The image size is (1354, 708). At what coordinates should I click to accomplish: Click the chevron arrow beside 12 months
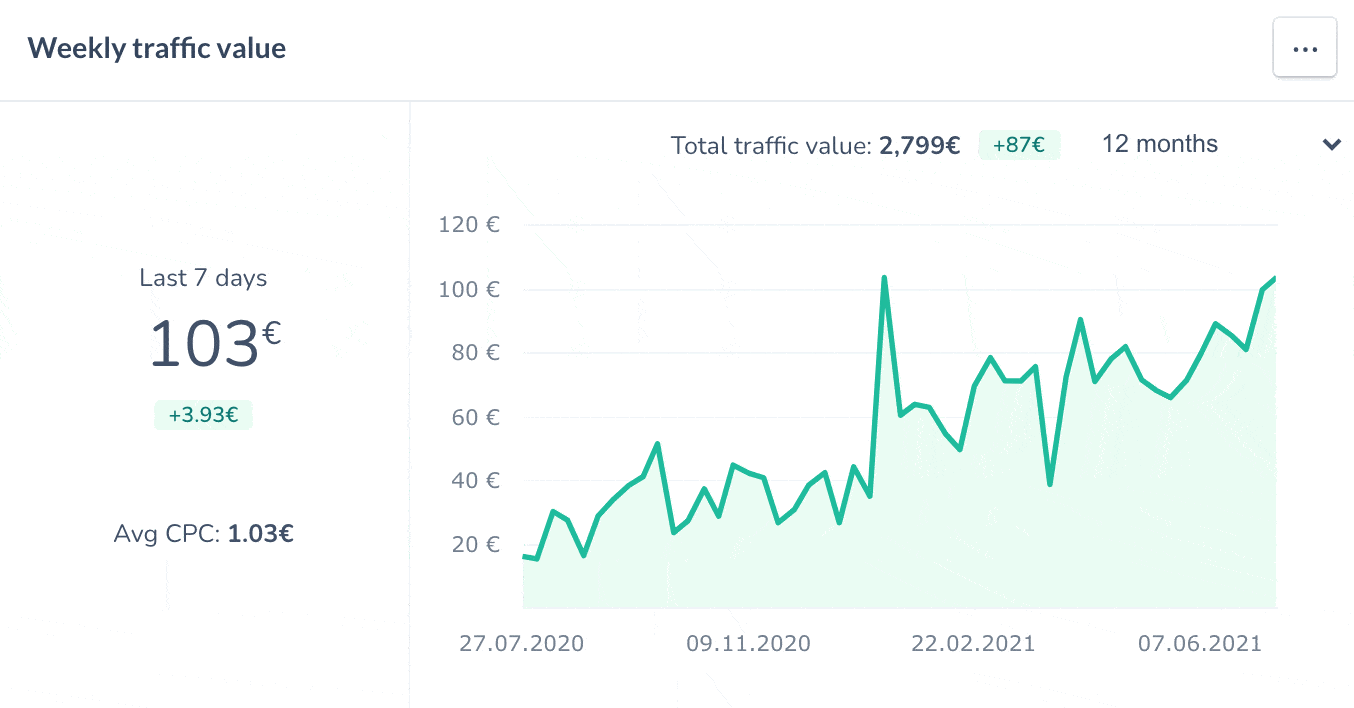(1331, 145)
